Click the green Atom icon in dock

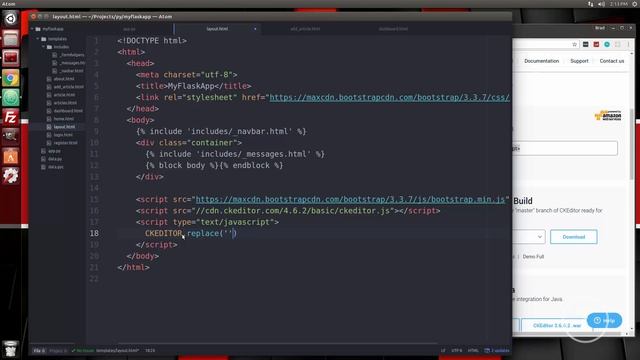(x=11, y=98)
